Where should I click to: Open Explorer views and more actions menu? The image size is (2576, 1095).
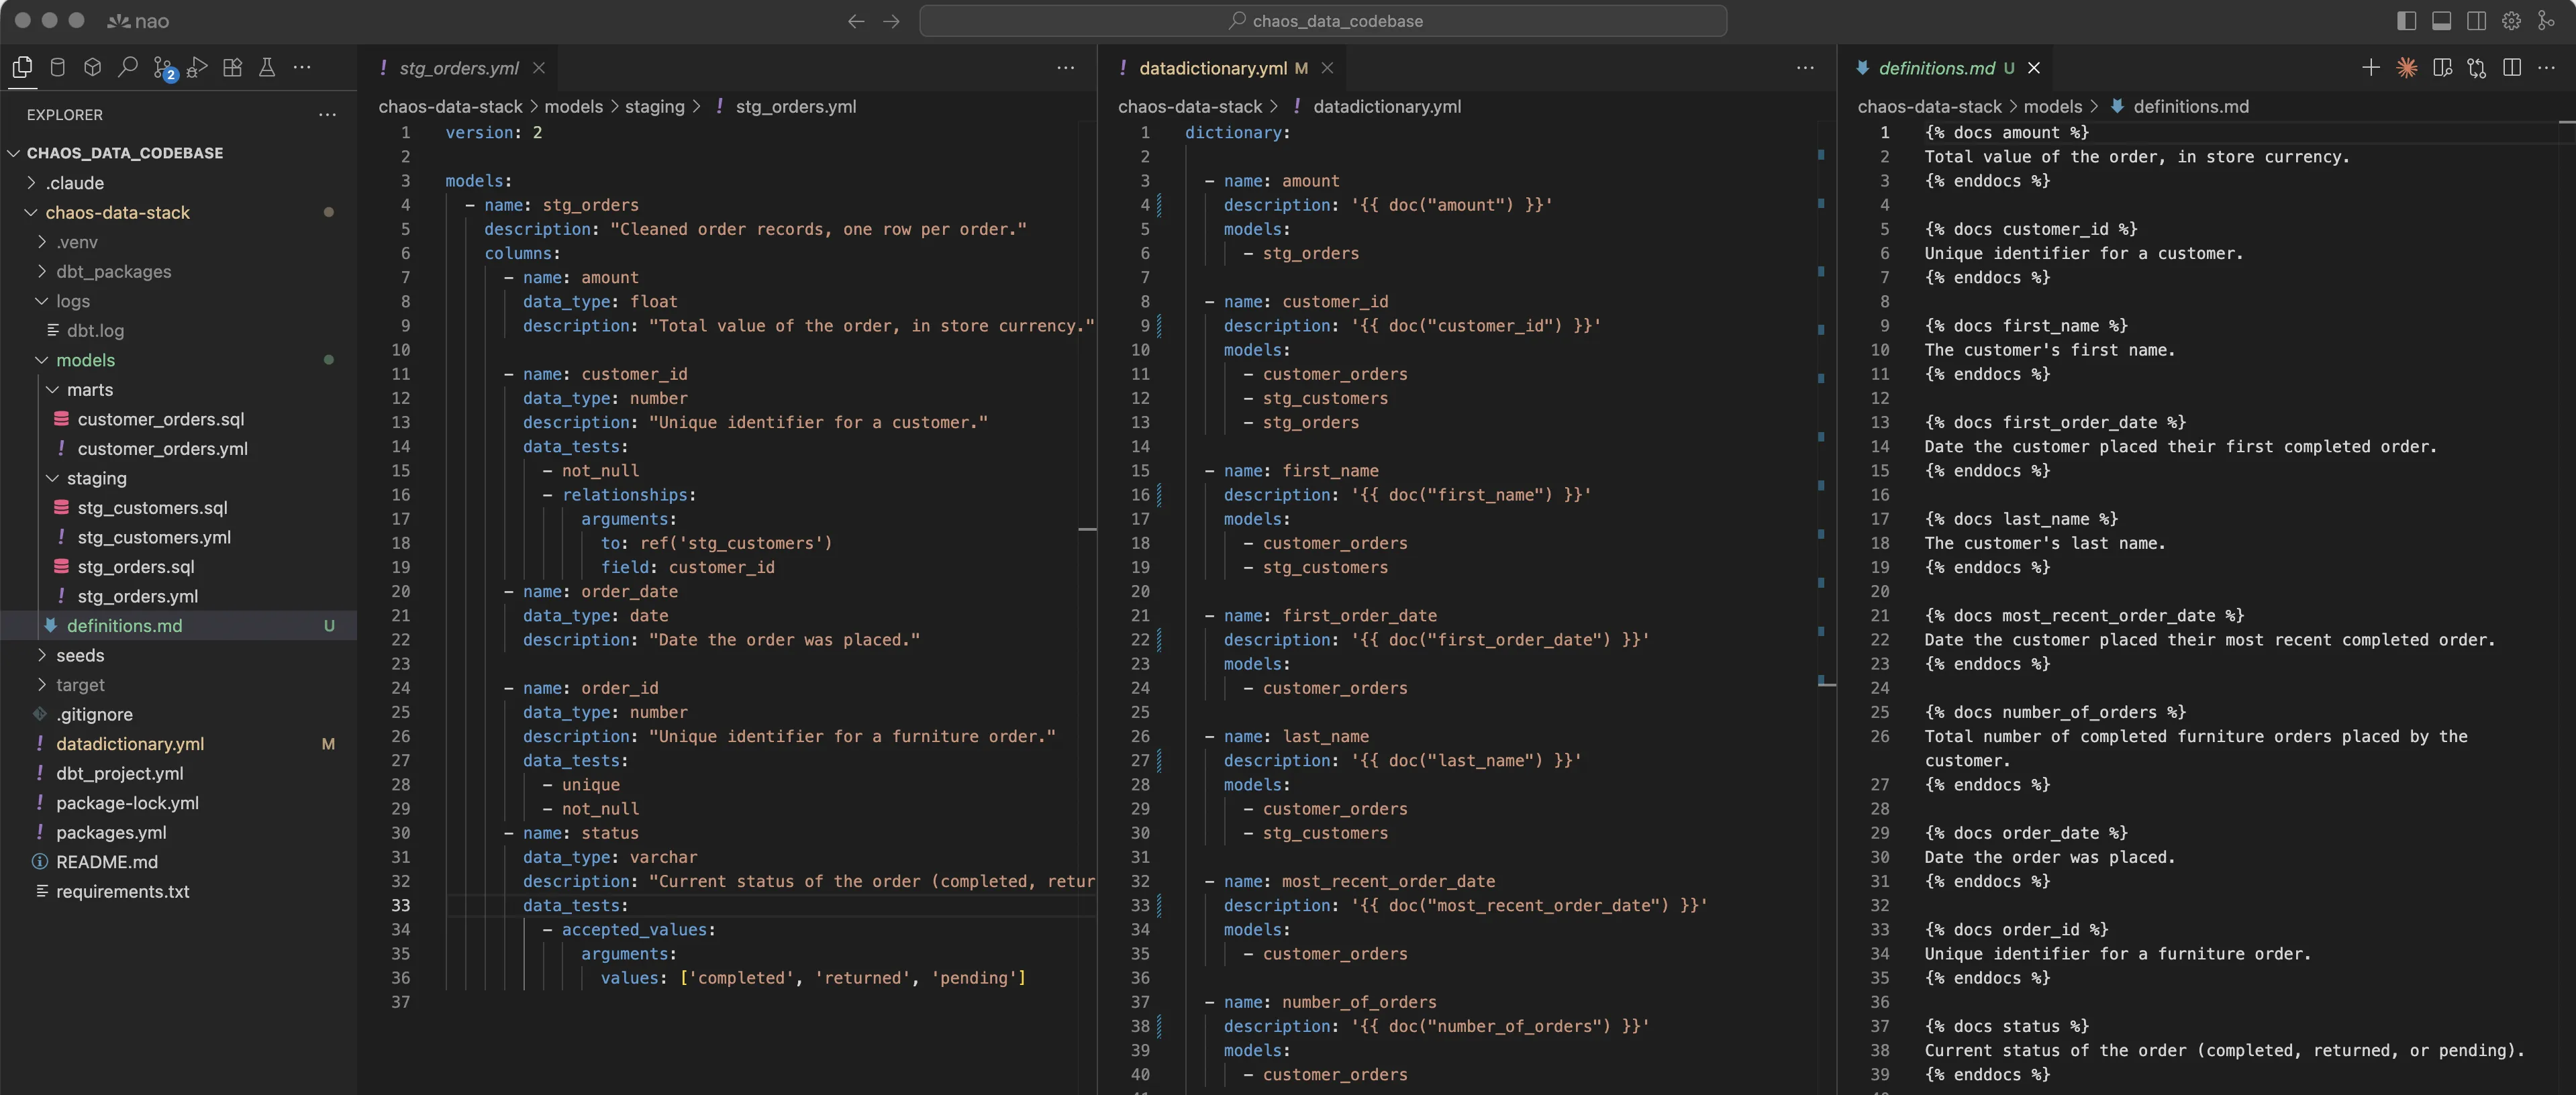pos(327,115)
